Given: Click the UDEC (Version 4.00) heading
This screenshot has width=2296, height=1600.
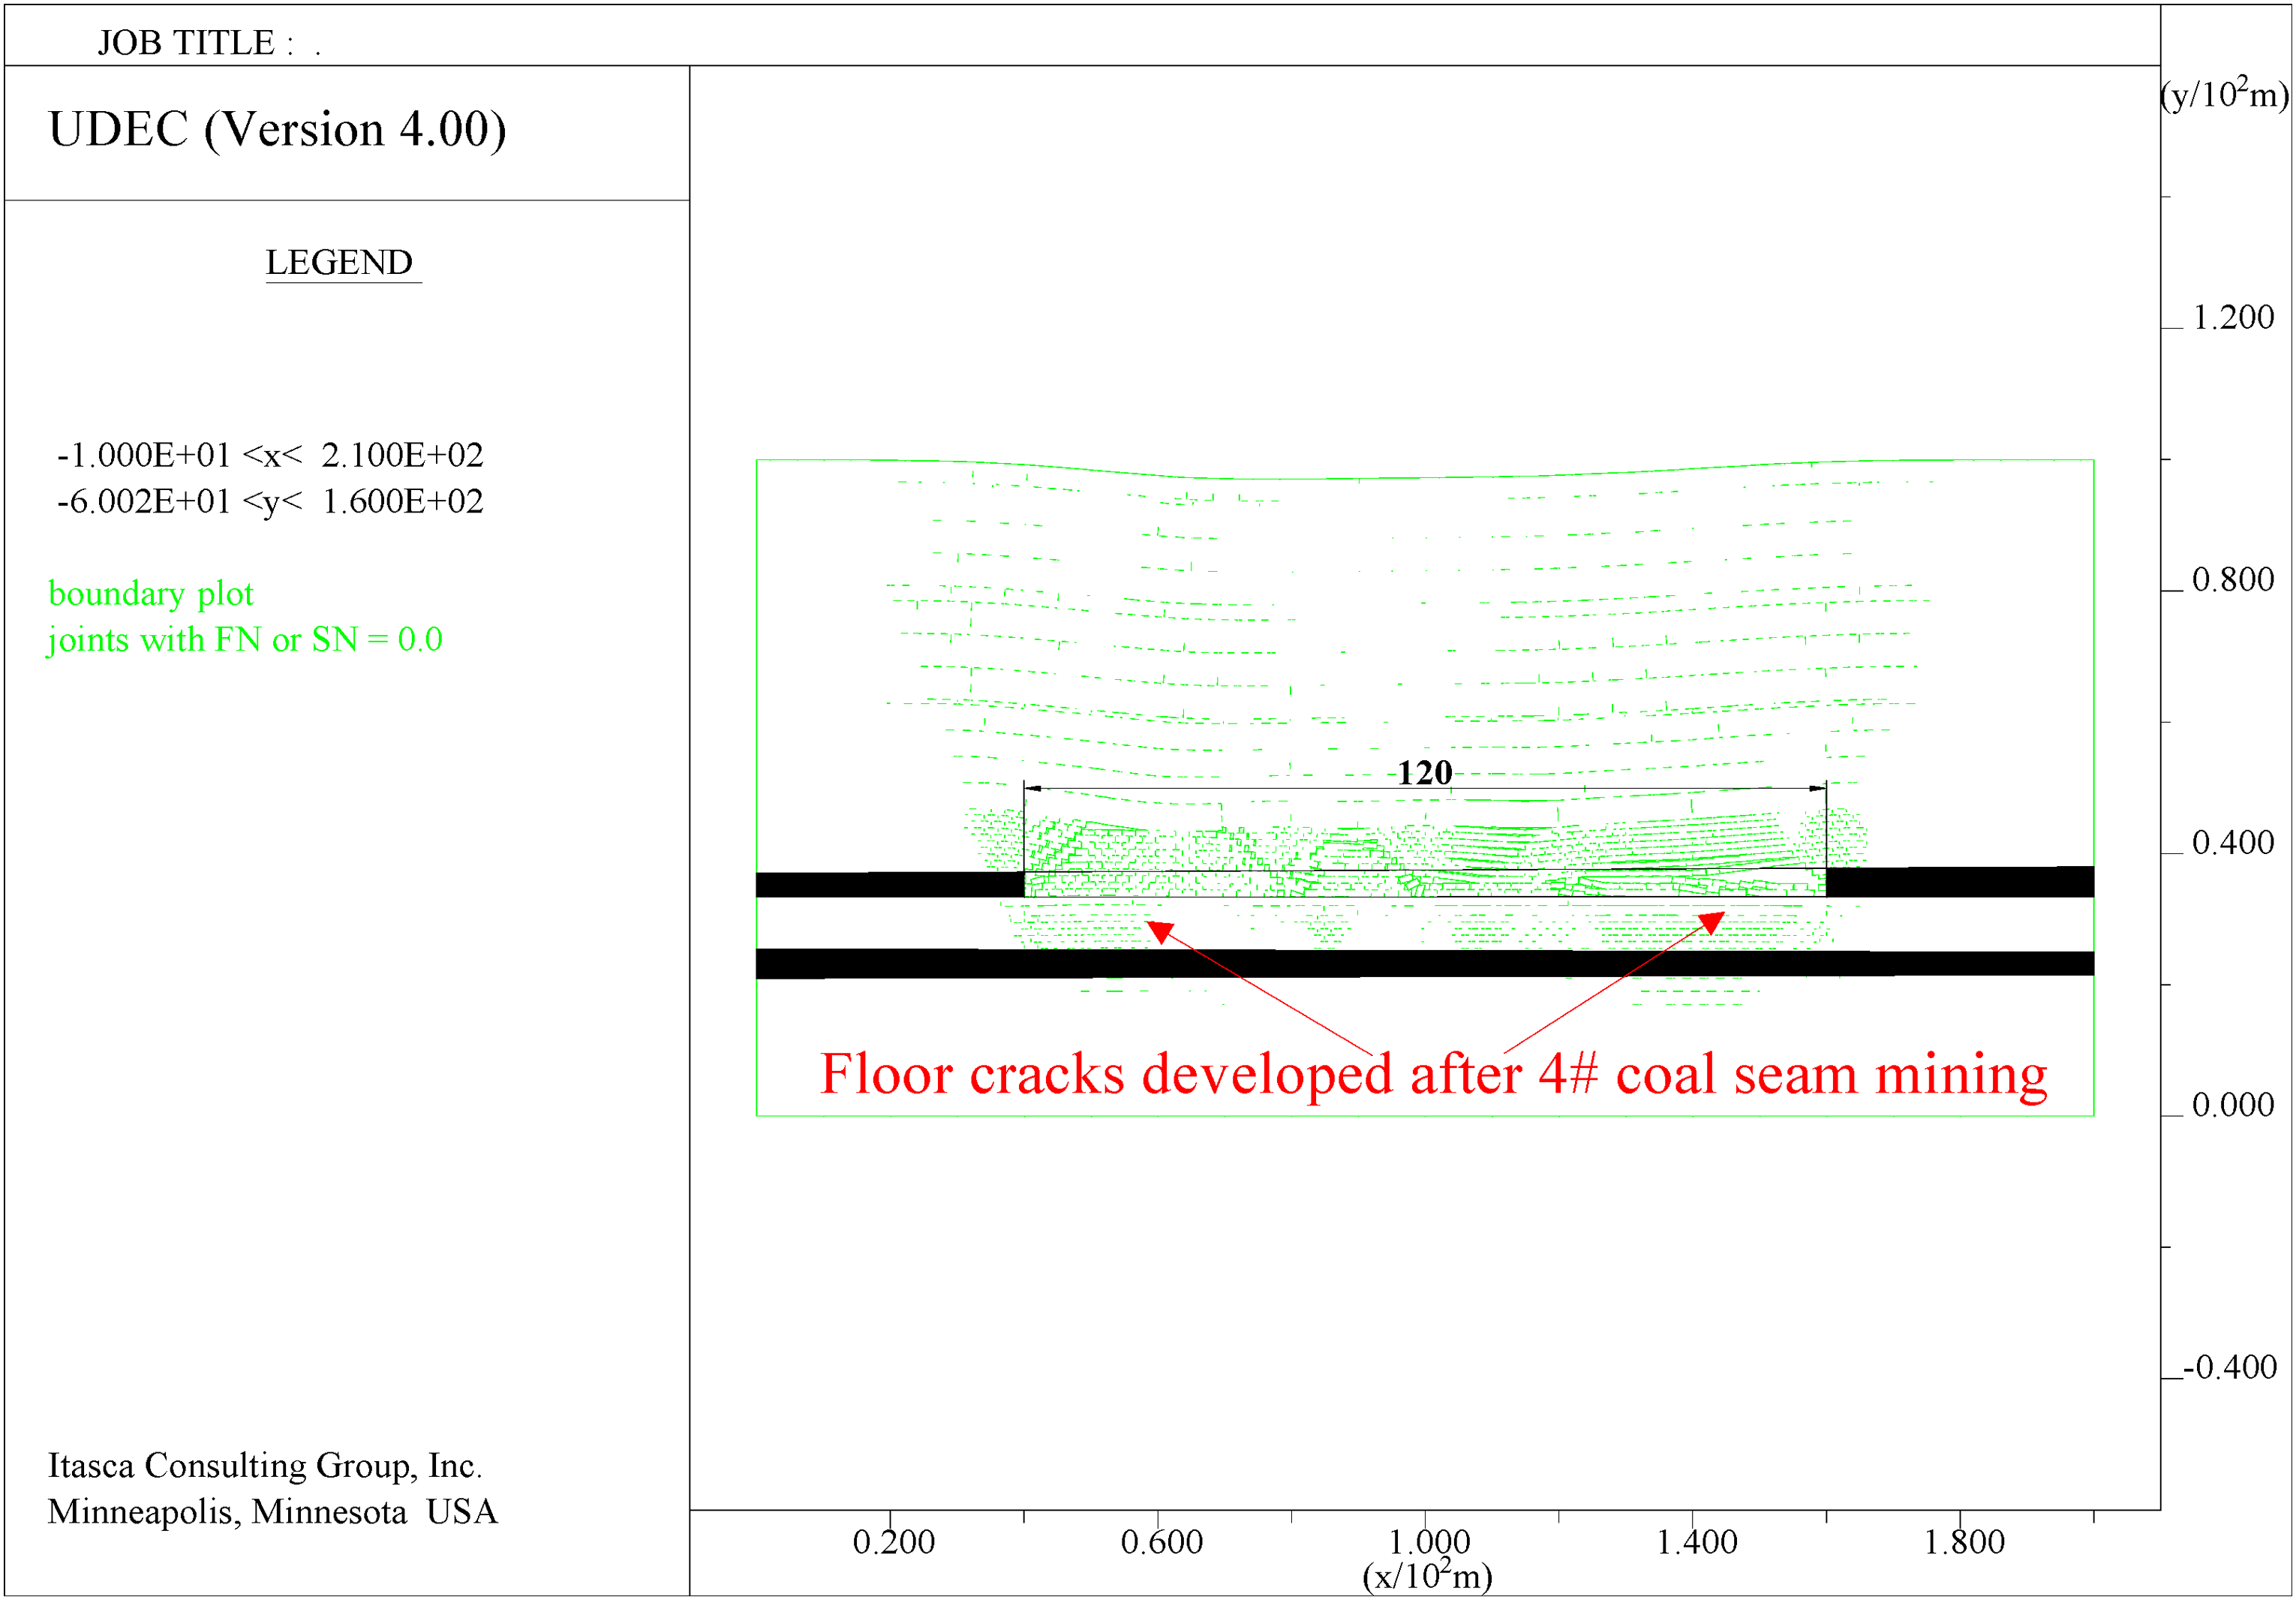Looking at the screenshot, I should [x=278, y=130].
